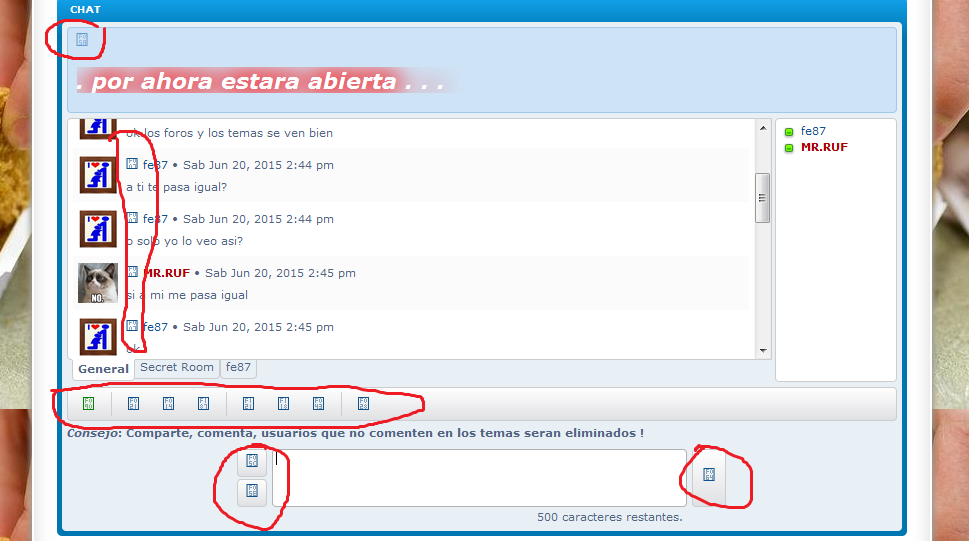Switch to the Secret Room tab

tap(177, 368)
